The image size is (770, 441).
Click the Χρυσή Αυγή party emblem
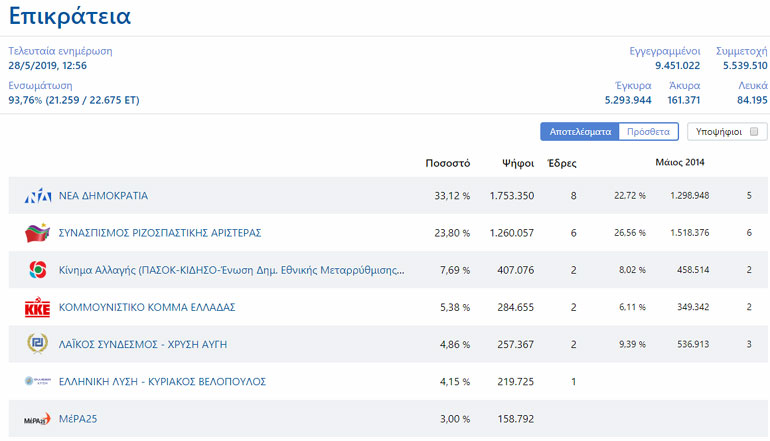pos(37,344)
